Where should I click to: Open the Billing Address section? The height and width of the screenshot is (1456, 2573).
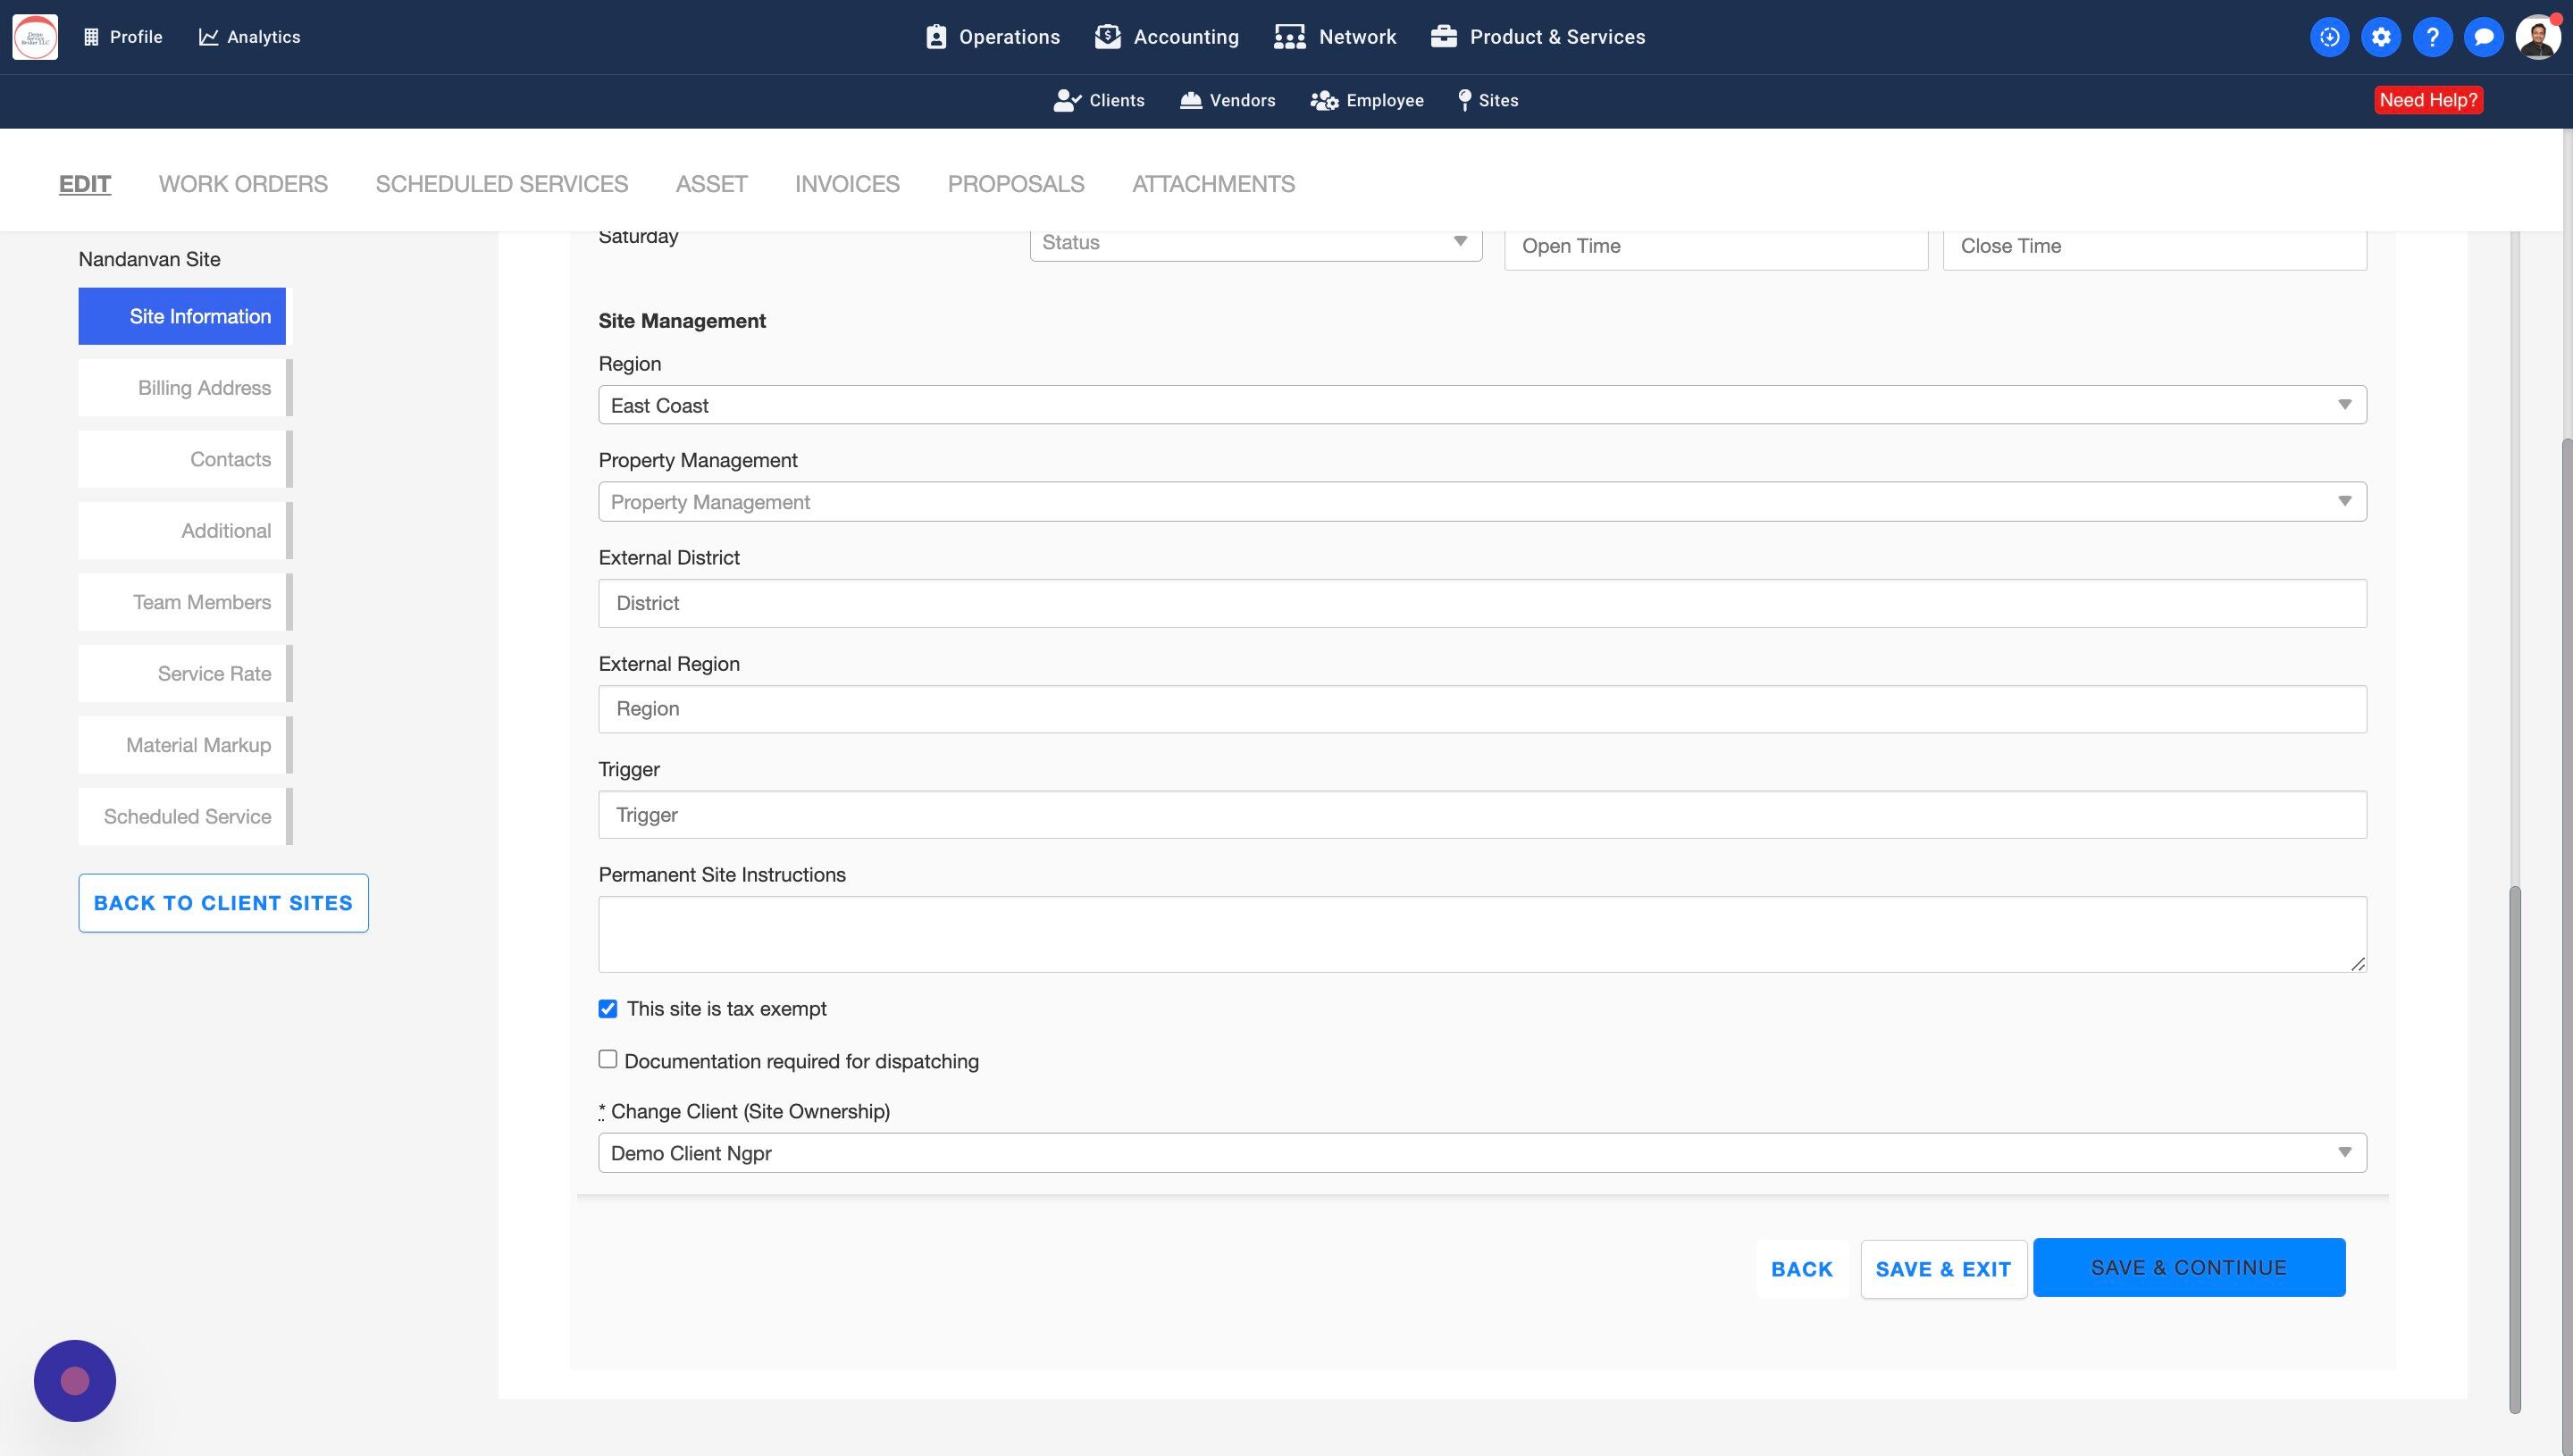204,388
